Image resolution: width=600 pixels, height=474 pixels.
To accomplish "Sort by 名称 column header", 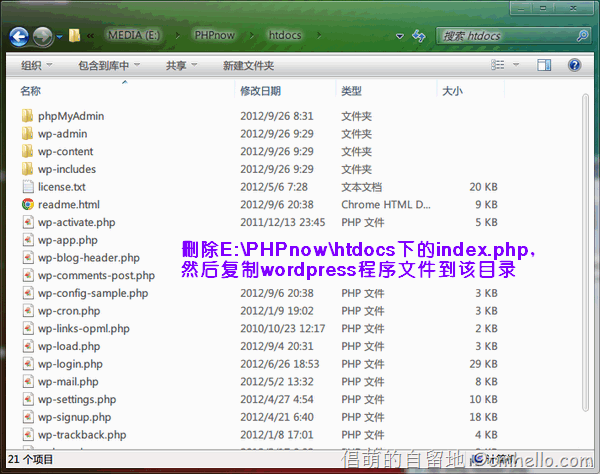I will [x=30, y=91].
